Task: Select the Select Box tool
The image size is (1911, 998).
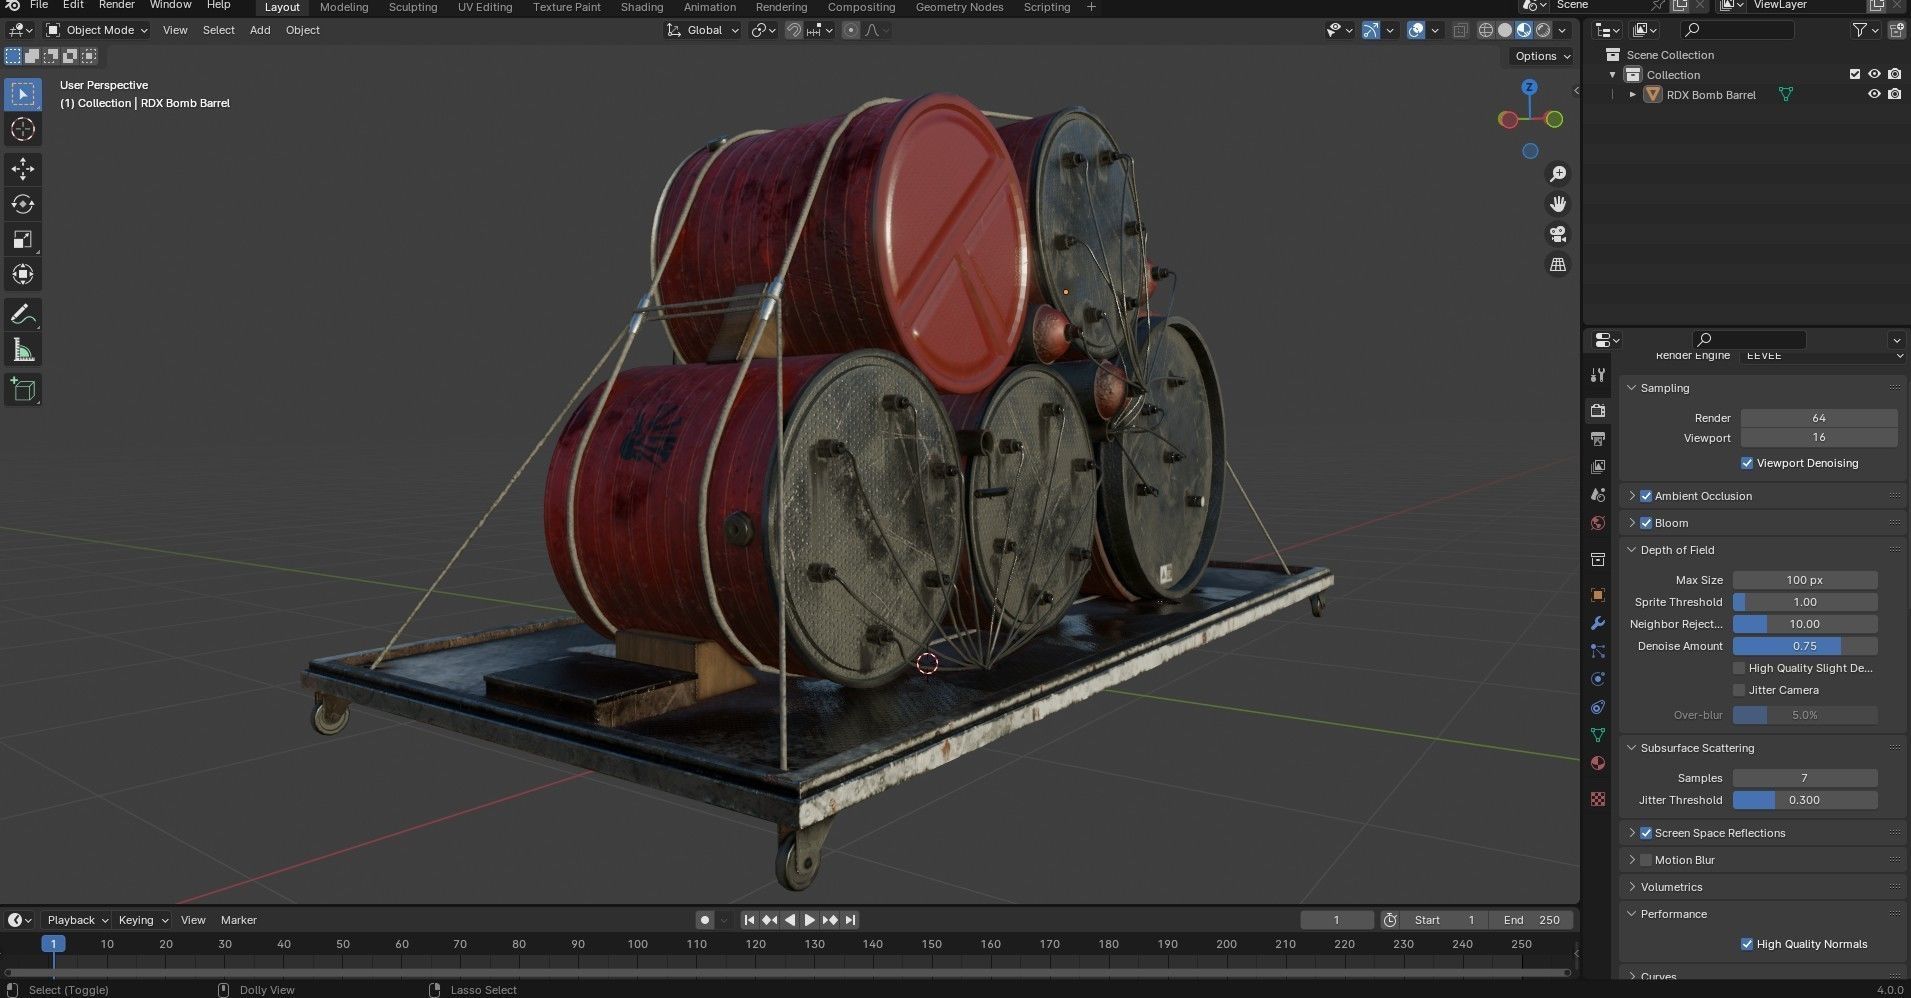Action: click(22, 94)
